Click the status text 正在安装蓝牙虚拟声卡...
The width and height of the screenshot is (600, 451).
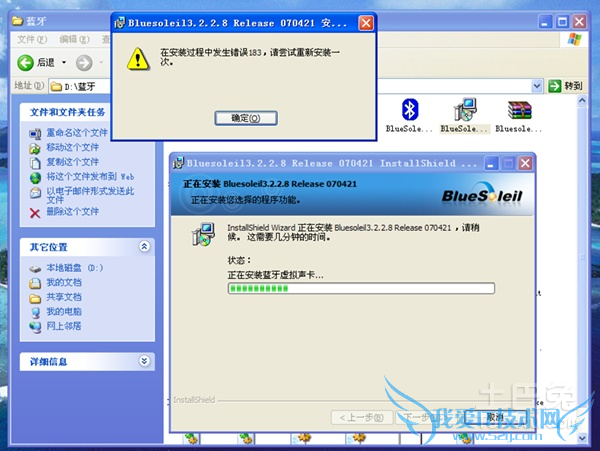click(276, 275)
